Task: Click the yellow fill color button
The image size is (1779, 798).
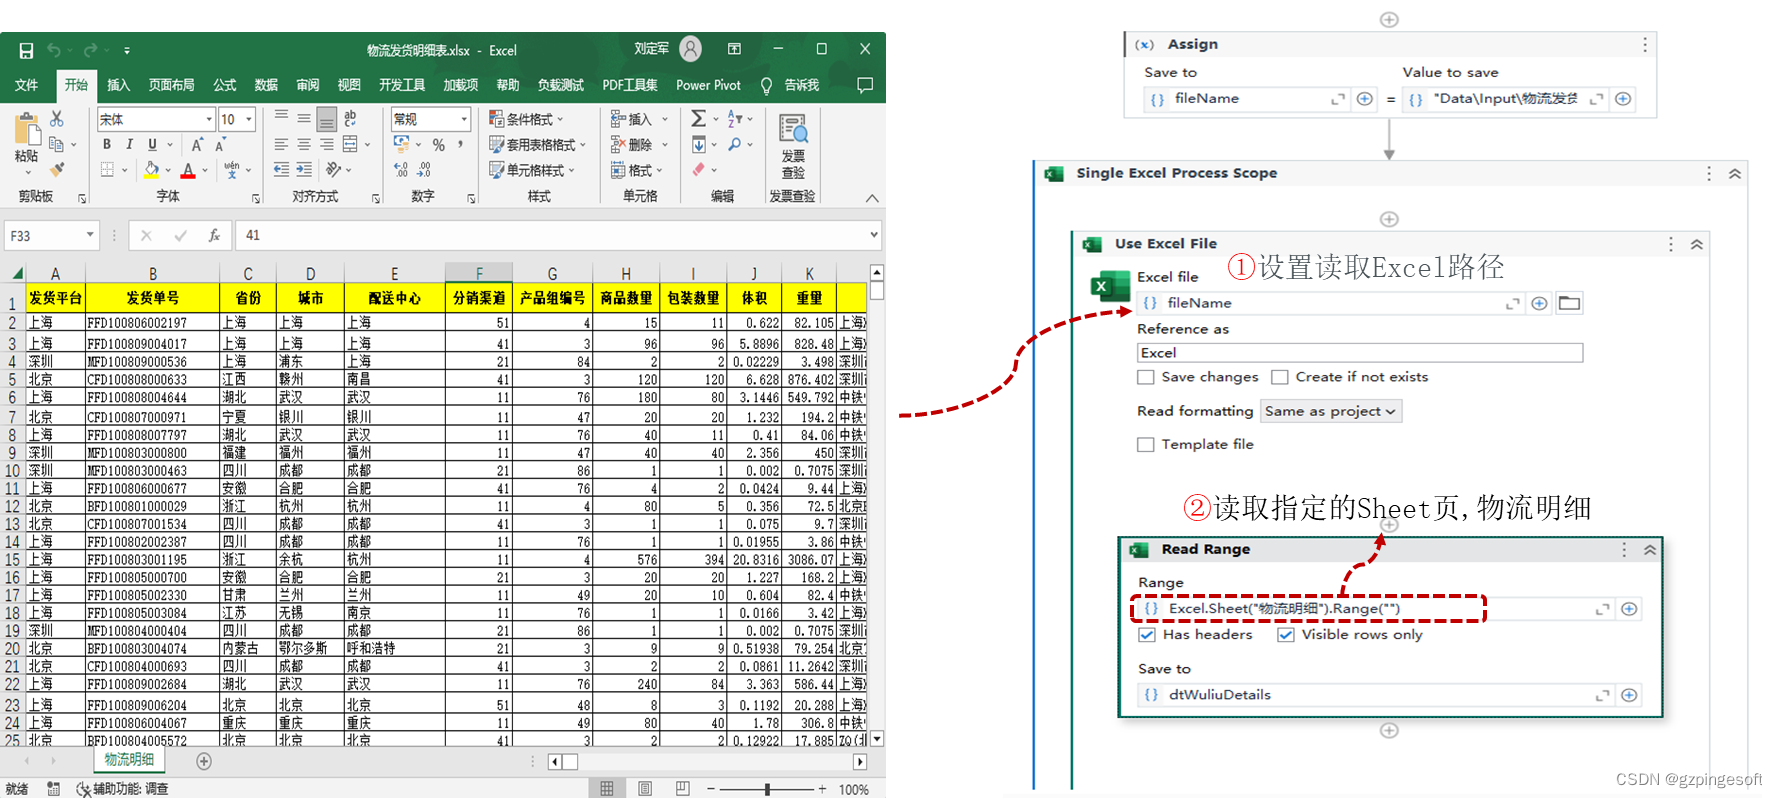Action: [152, 170]
